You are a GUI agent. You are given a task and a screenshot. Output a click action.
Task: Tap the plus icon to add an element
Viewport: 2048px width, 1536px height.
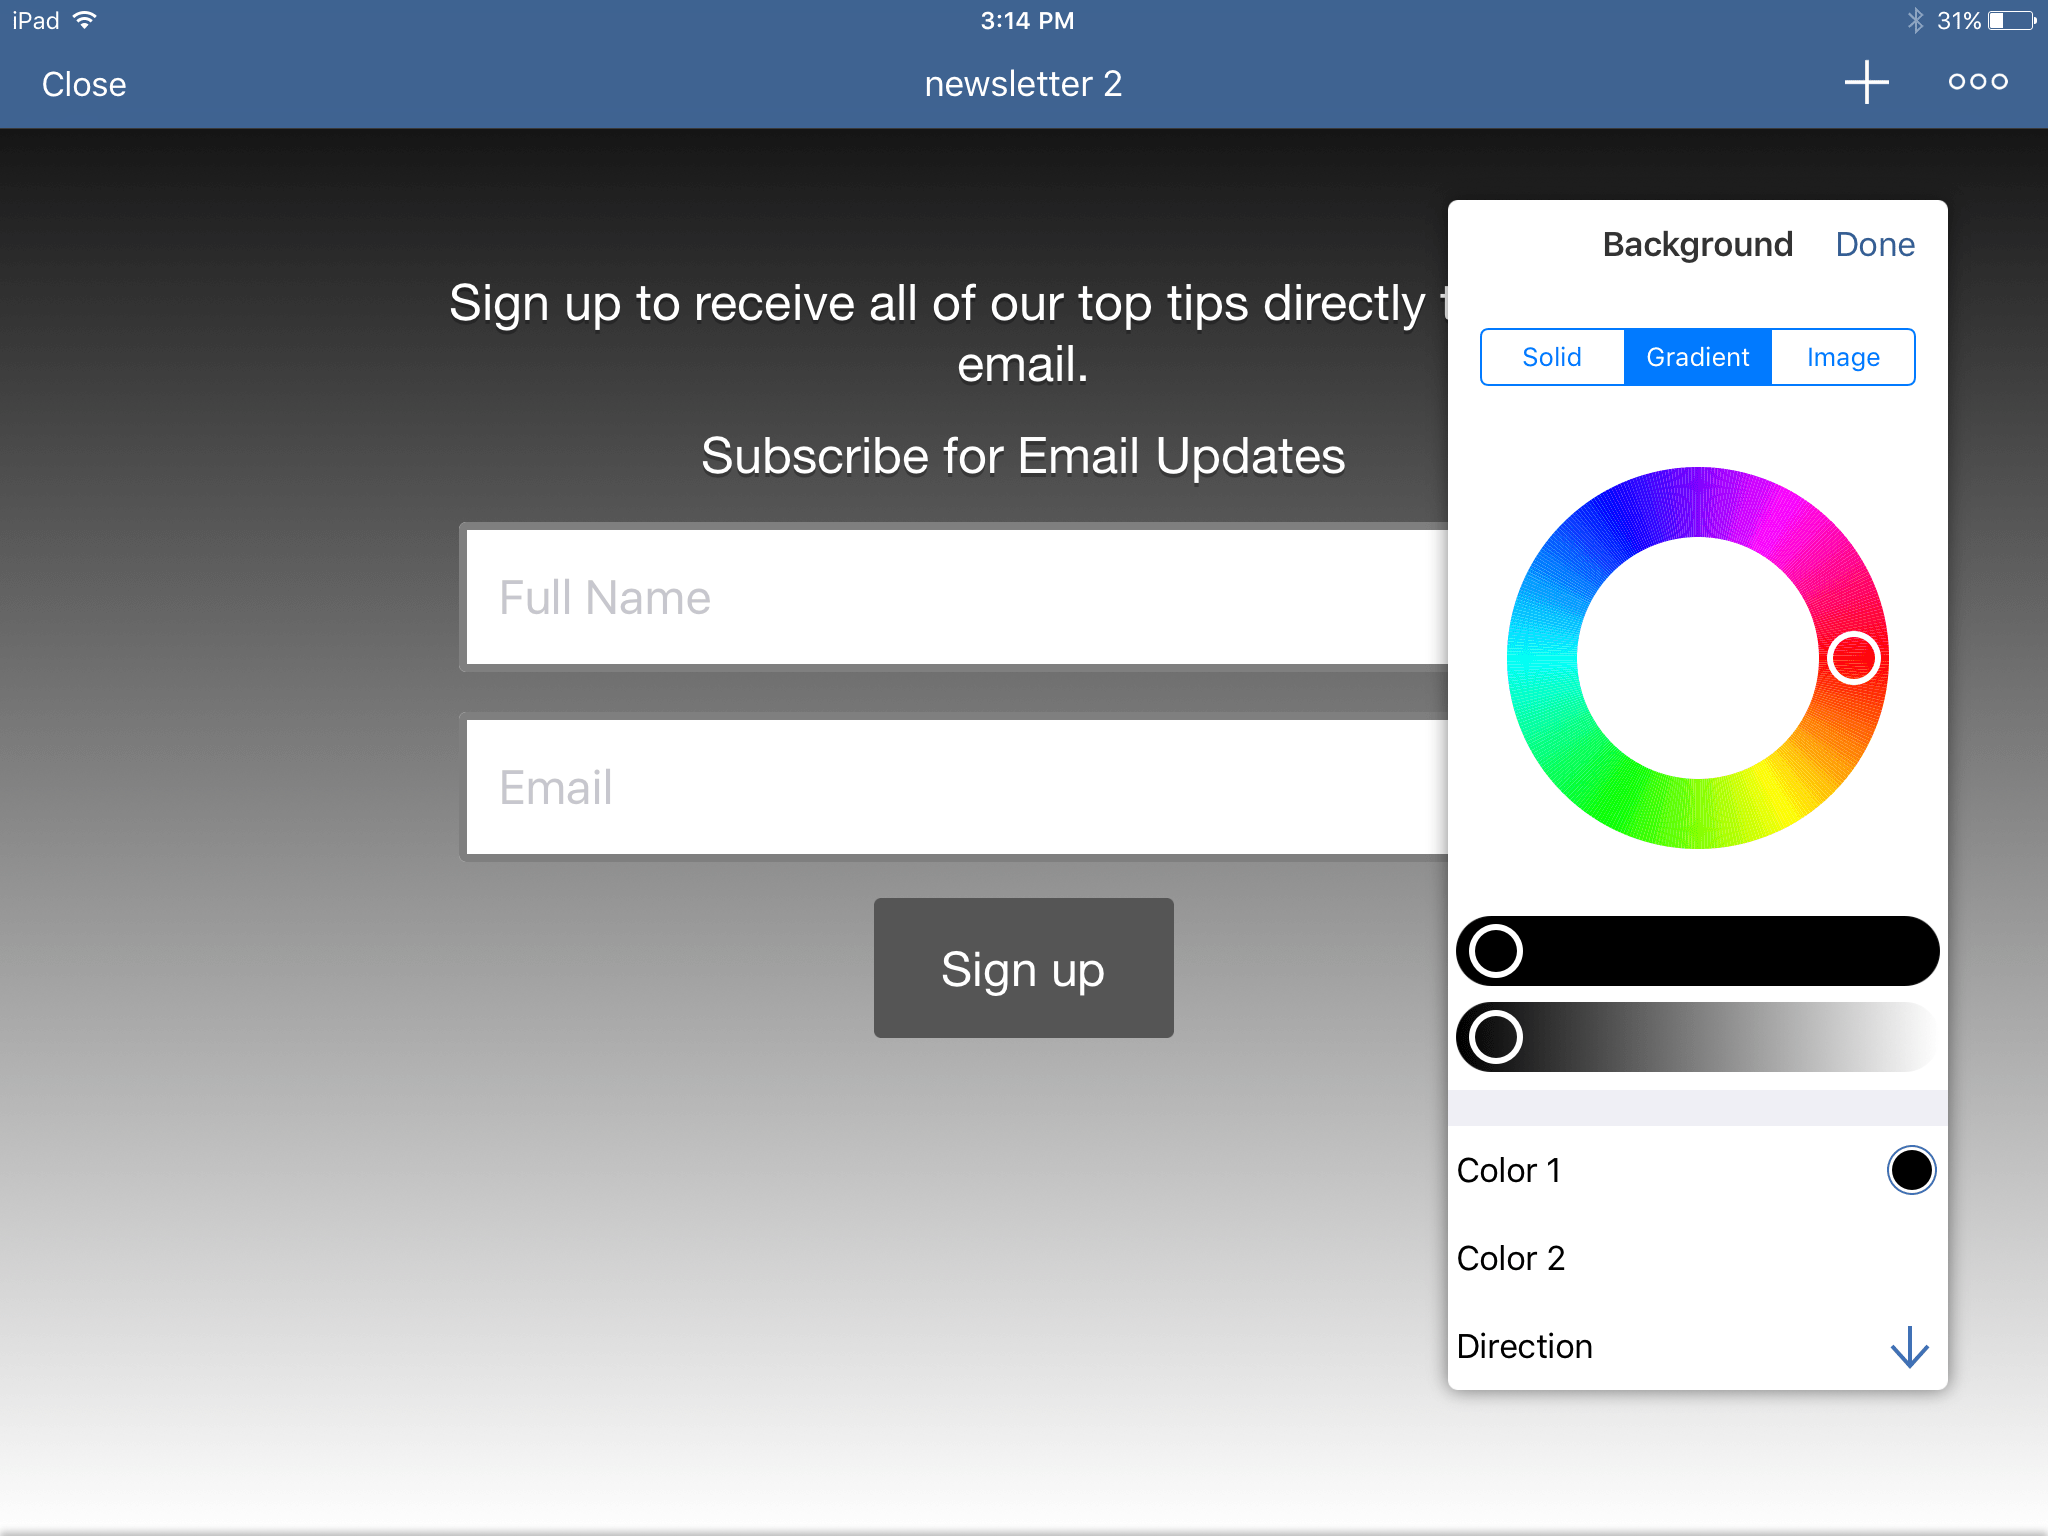1866,82
